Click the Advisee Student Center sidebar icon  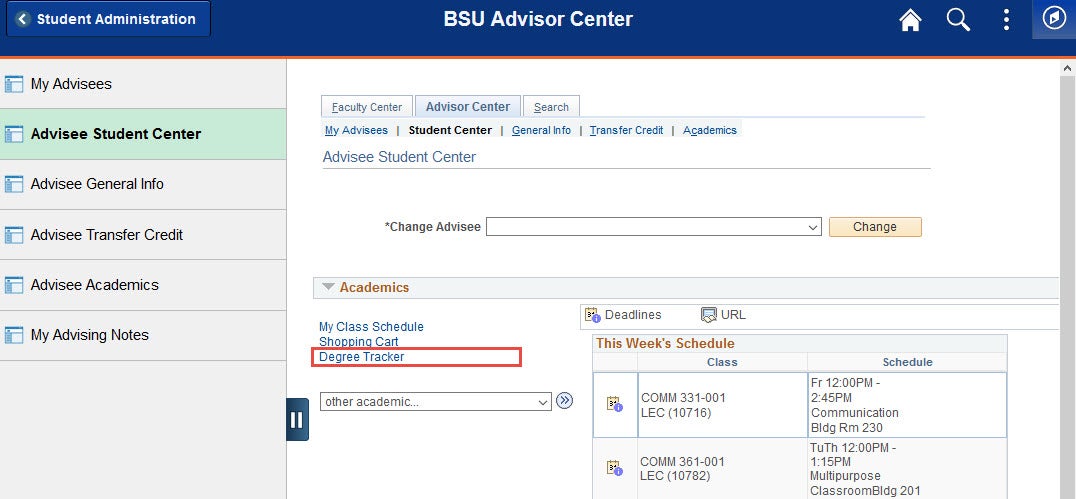14,134
